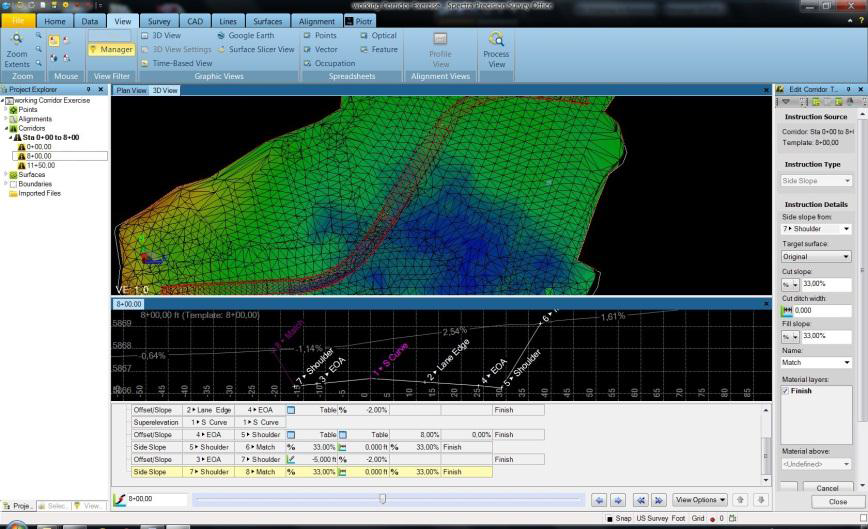Image resolution: width=868 pixels, height=529 pixels.
Task: Click the Close button in corridor editor
Action: point(837,502)
